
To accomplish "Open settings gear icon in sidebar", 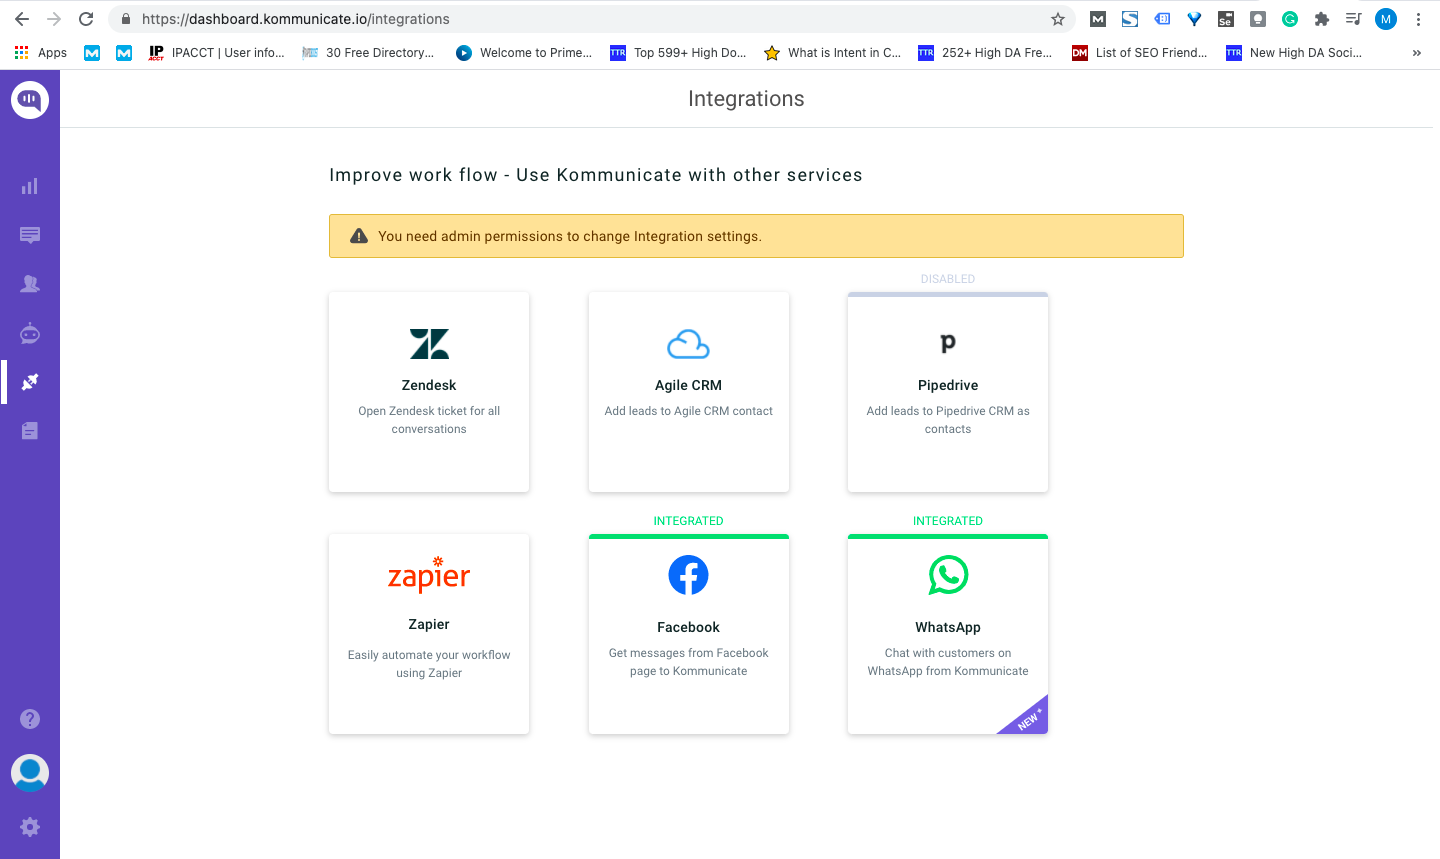I will click(30, 827).
